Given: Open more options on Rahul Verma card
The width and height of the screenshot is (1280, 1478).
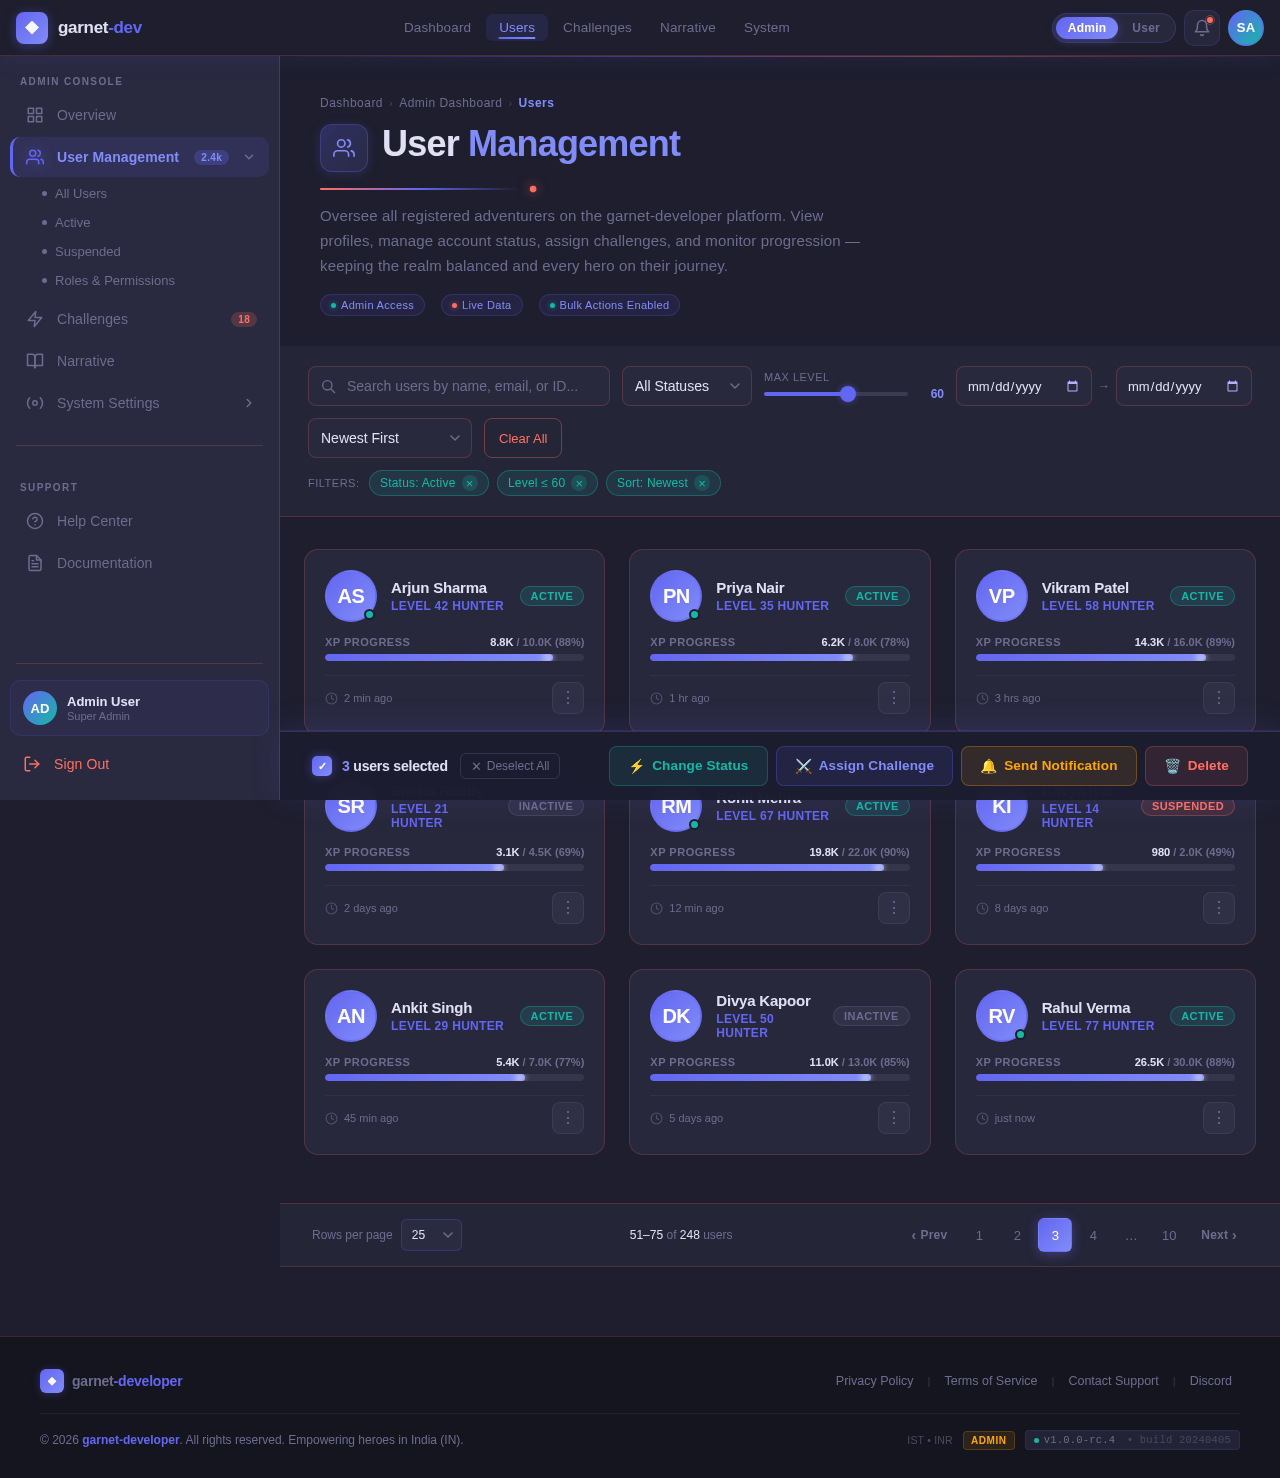Looking at the screenshot, I should point(1219,1118).
